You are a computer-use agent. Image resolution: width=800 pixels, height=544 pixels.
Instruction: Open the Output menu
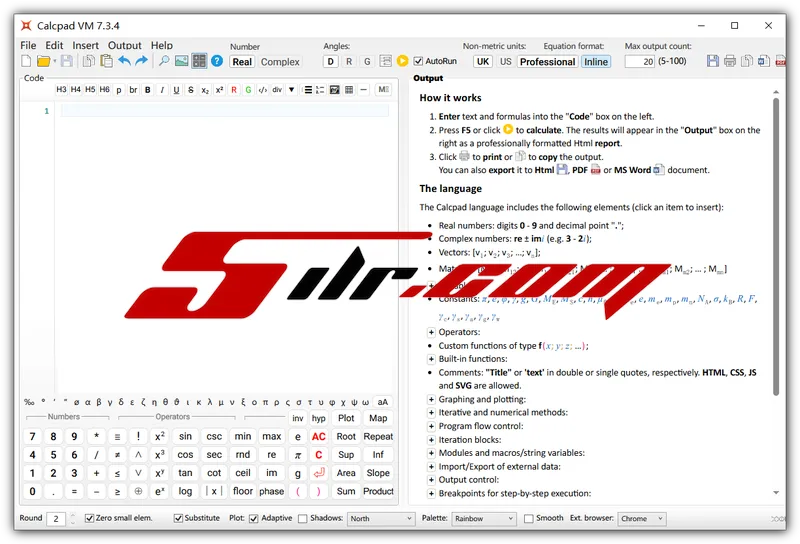click(124, 45)
